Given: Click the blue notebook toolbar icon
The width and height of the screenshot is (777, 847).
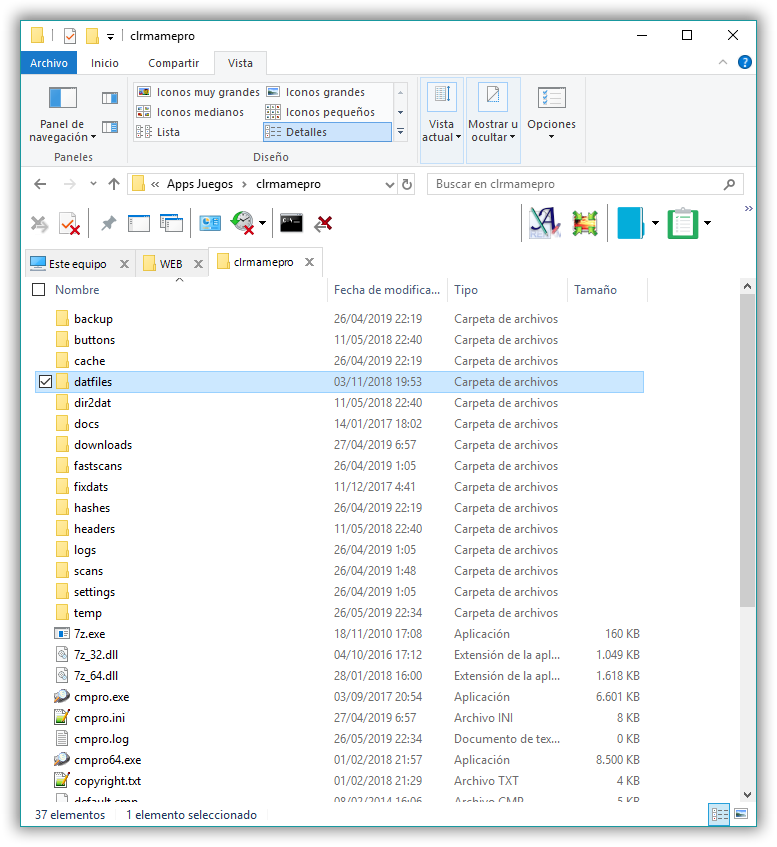Looking at the screenshot, I should click(631, 223).
